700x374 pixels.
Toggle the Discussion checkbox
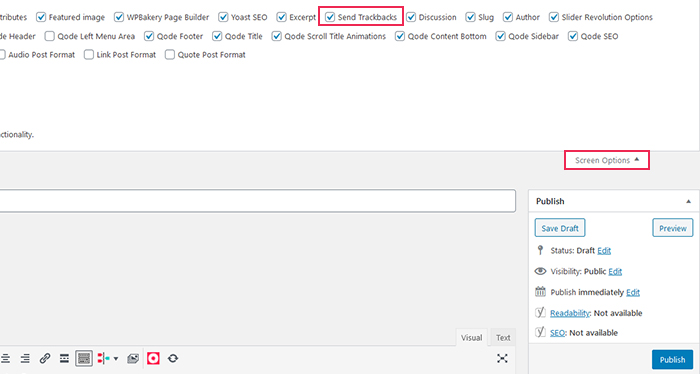coord(411,17)
